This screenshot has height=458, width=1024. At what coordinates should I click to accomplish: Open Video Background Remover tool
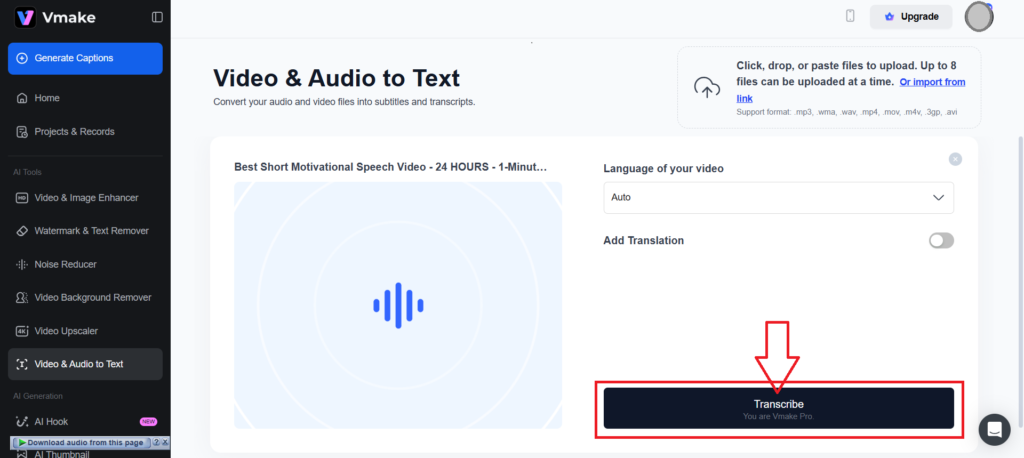click(92, 298)
